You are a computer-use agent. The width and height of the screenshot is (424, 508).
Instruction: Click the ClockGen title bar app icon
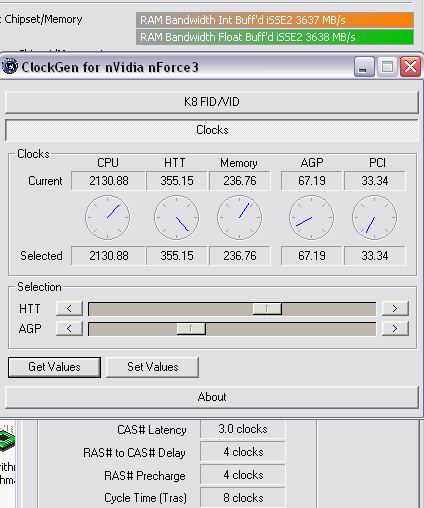(10, 66)
